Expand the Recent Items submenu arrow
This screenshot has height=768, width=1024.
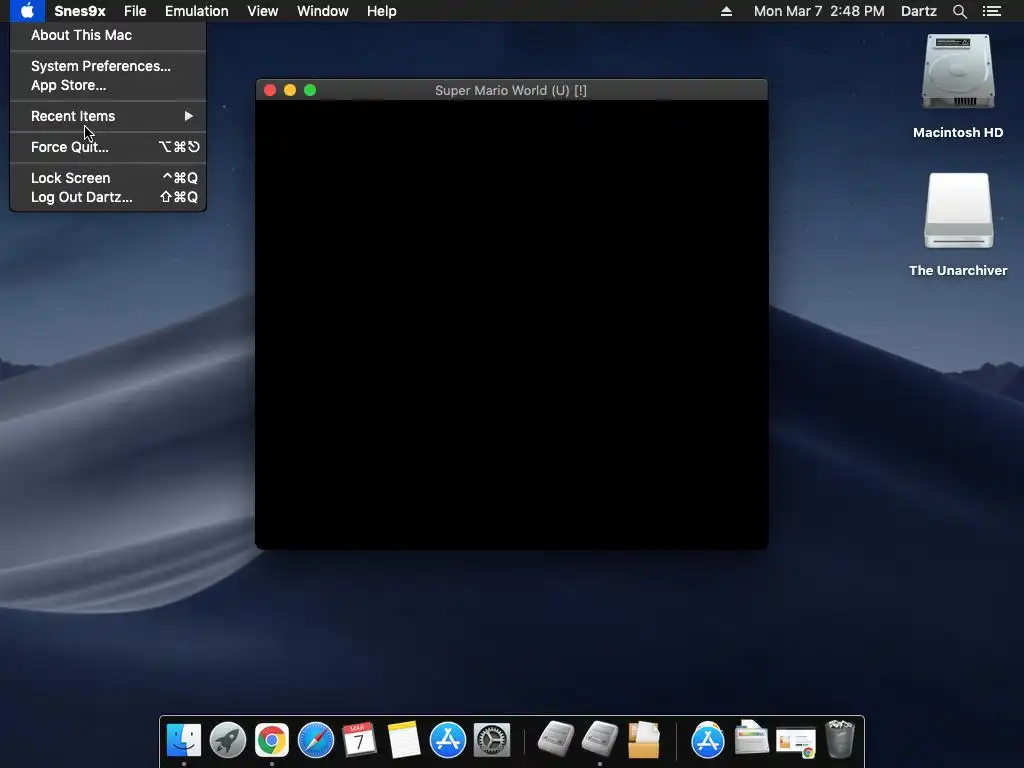[x=189, y=116]
